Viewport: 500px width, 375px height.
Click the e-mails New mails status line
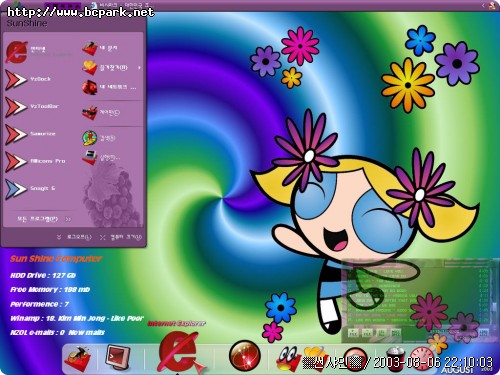(x=57, y=332)
